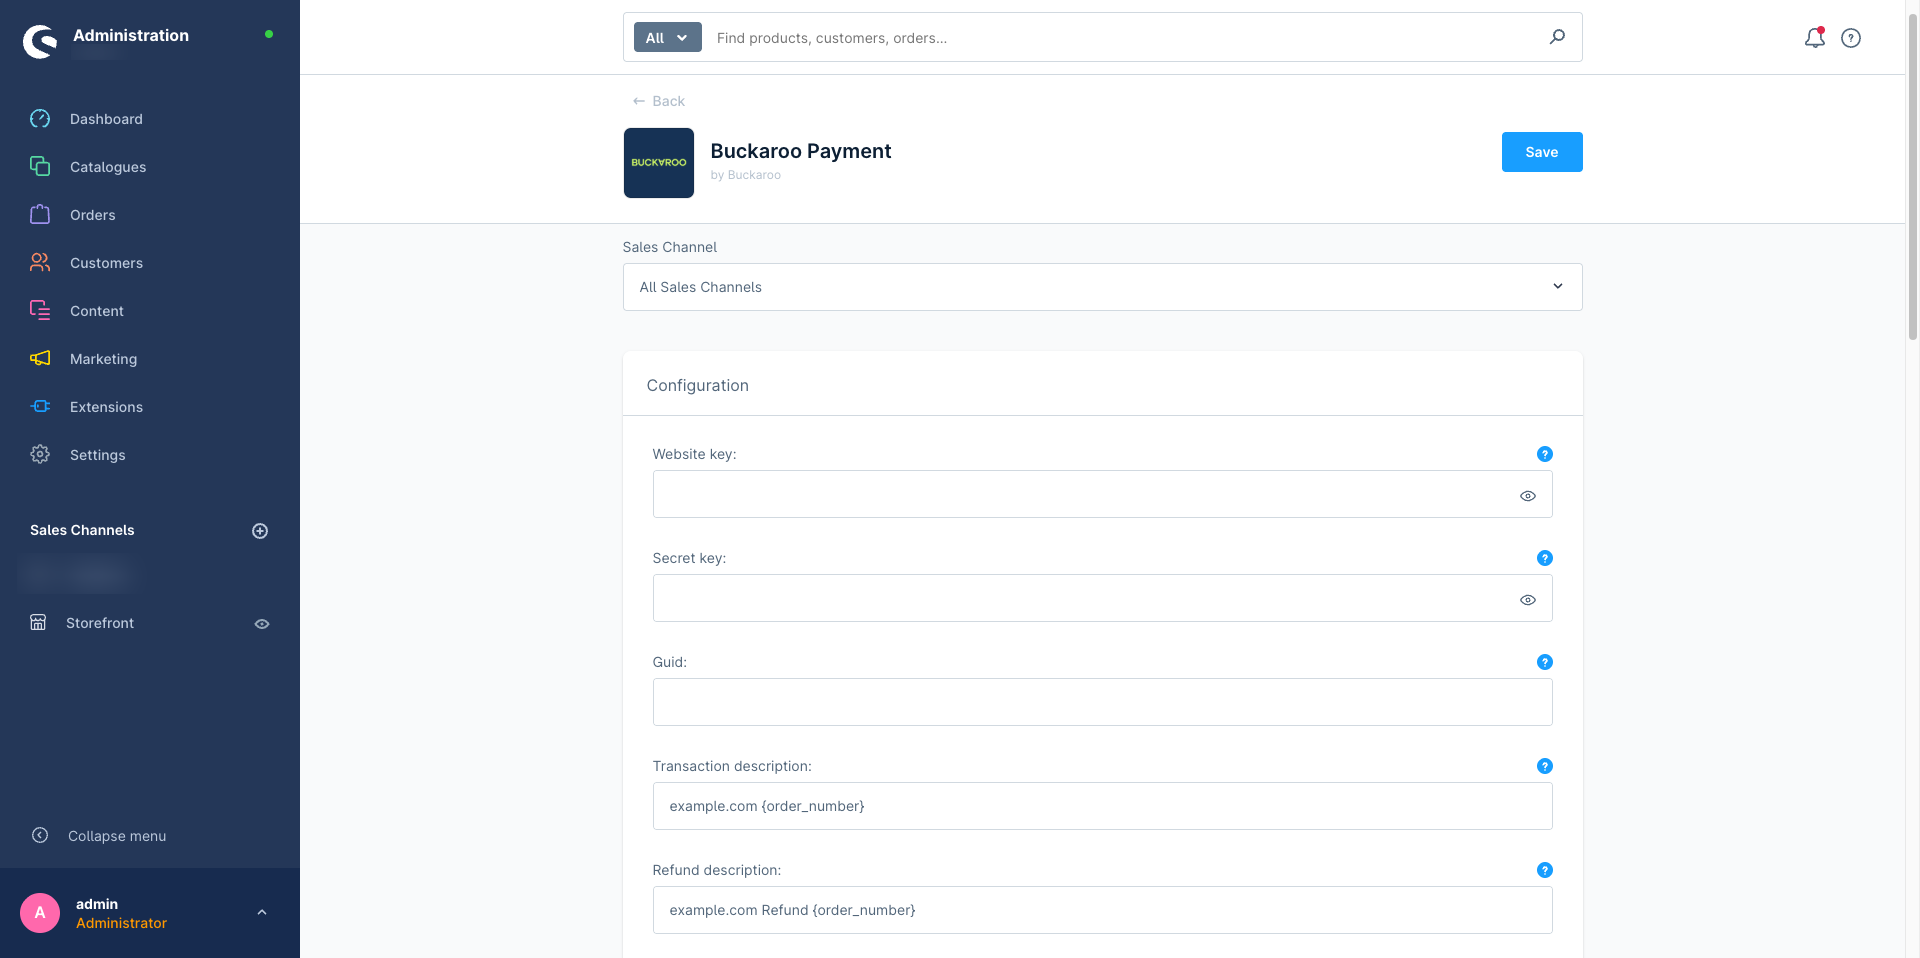Image resolution: width=1920 pixels, height=958 pixels.
Task: Click Collapse menu label
Action: [117, 836]
